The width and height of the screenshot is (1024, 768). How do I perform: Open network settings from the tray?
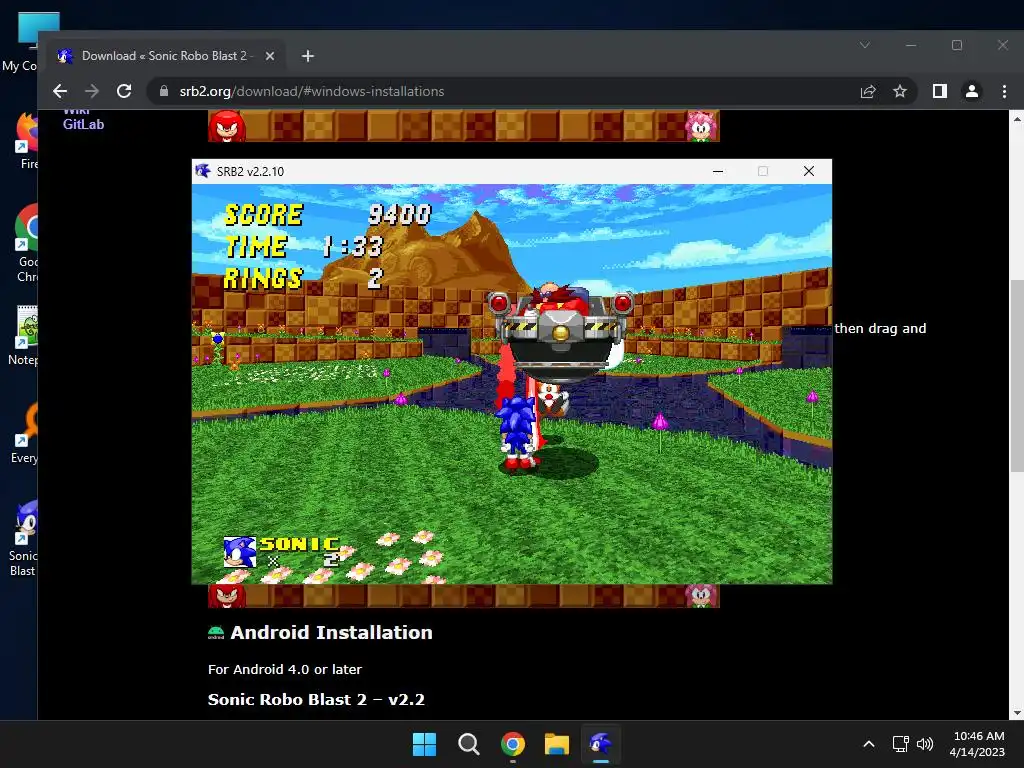[901, 744]
